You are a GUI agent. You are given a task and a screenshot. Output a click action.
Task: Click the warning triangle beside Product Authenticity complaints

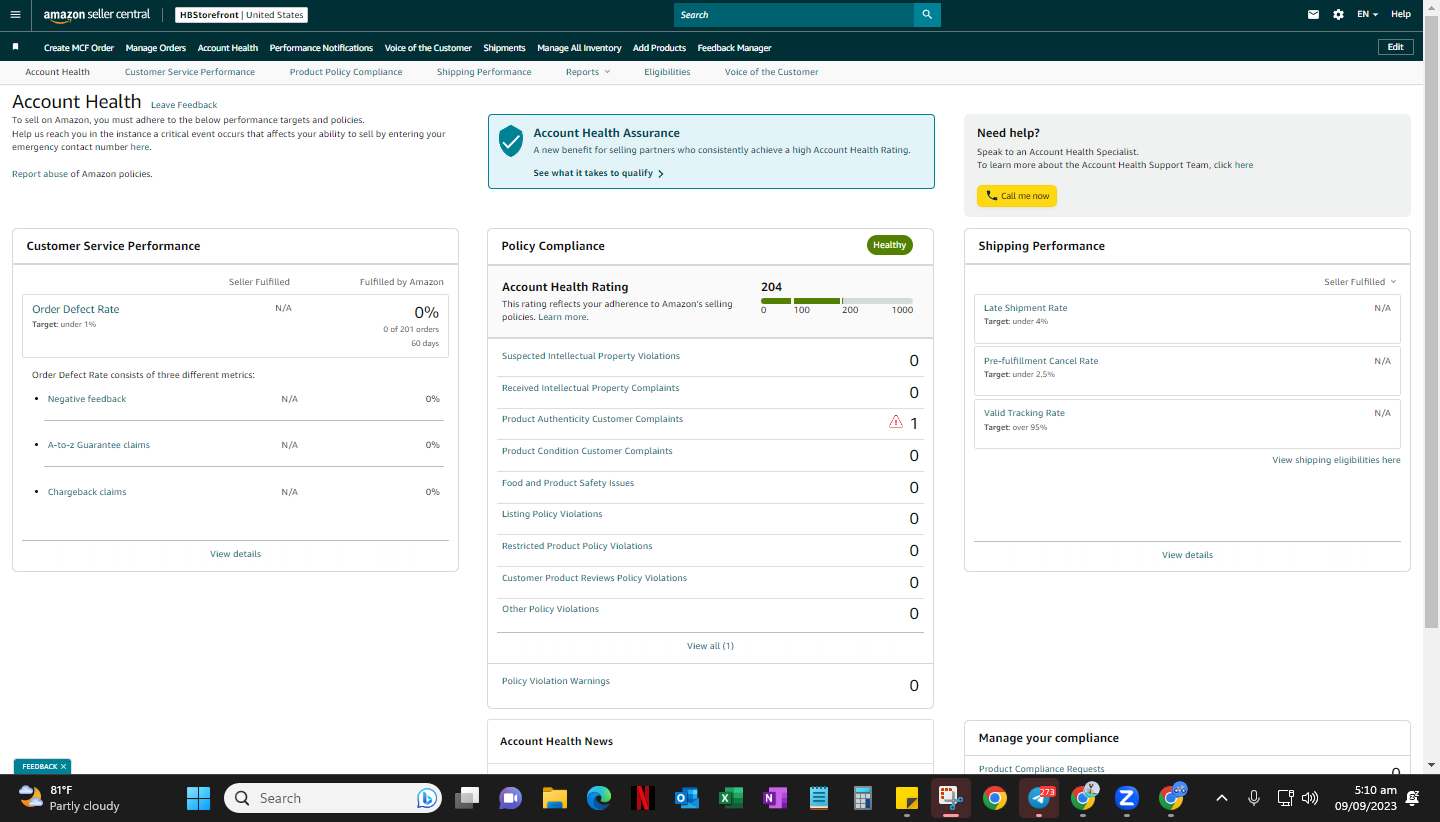tap(896, 422)
